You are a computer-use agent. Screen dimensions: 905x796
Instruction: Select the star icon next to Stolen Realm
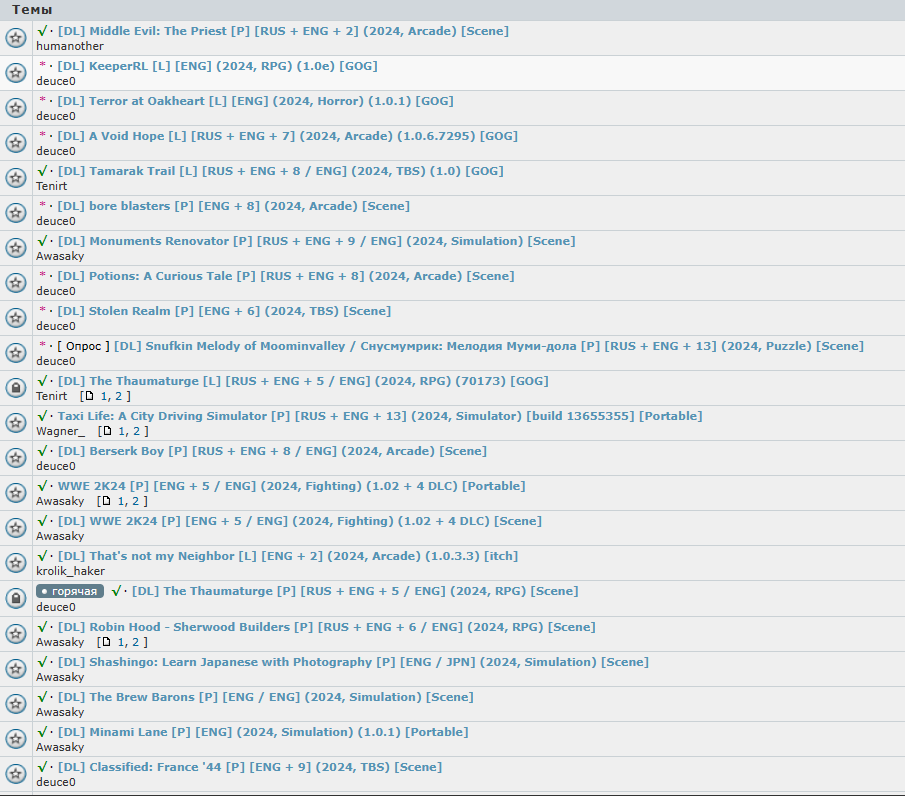tap(16, 318)
